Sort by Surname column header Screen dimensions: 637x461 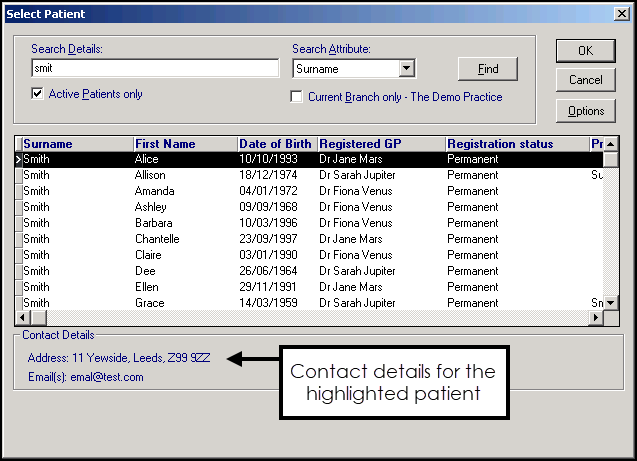76,144
